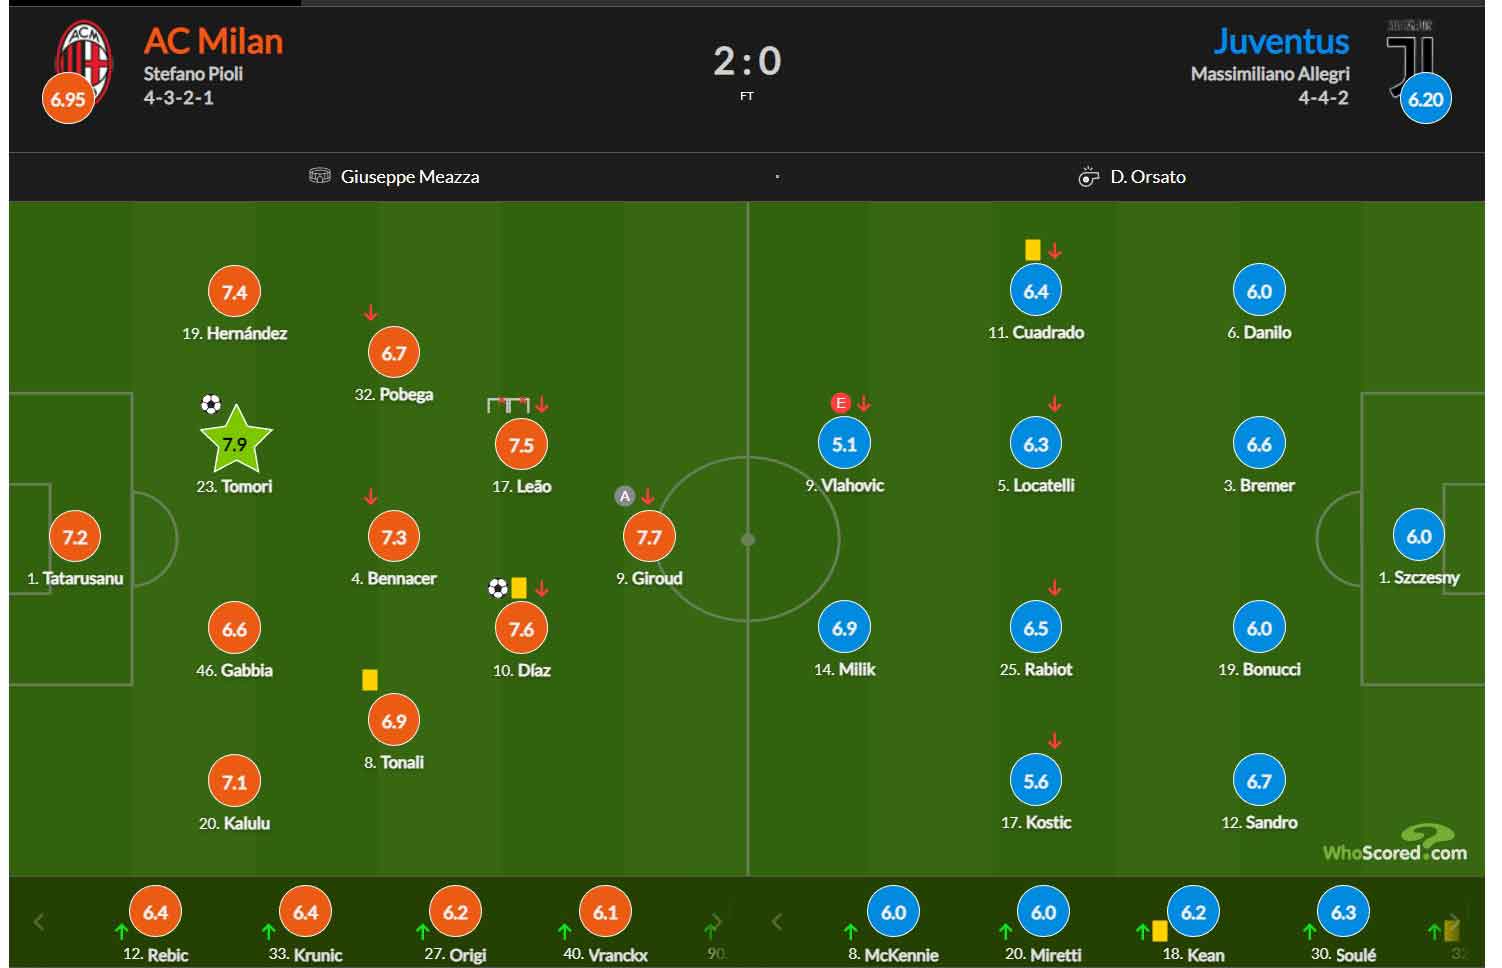Click the goal ball icon above Tomori
This screenshot has width=1502, height=968.
click(210, 404)
